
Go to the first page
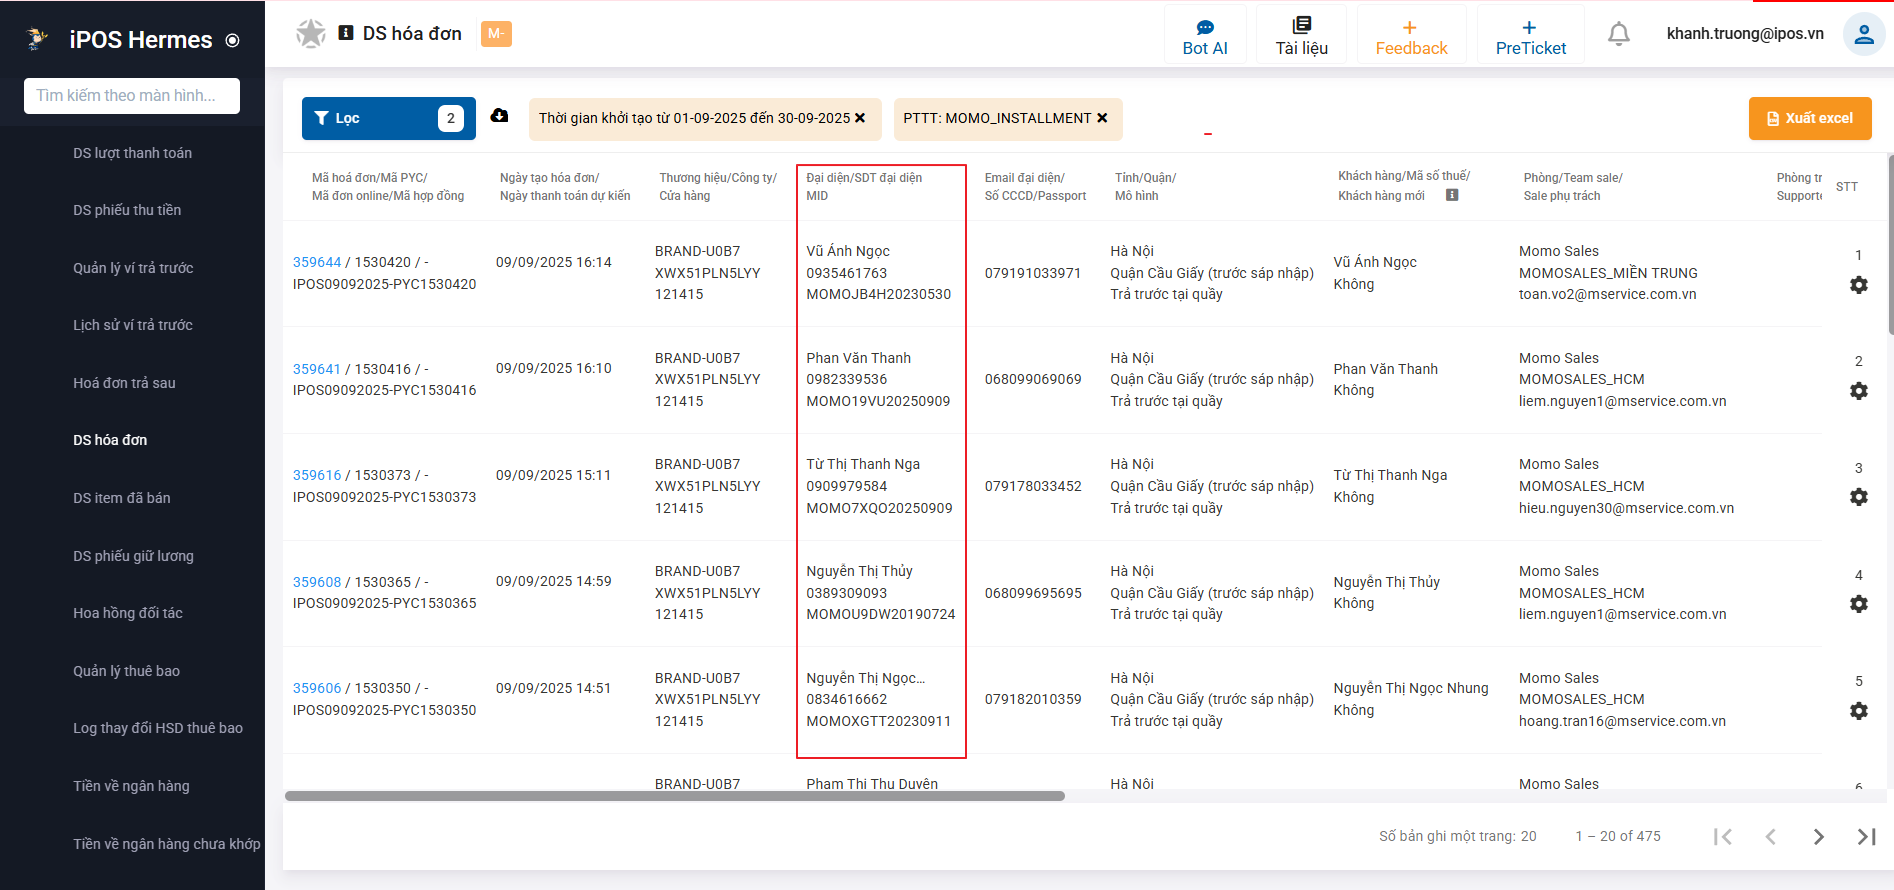point(1722,837)
